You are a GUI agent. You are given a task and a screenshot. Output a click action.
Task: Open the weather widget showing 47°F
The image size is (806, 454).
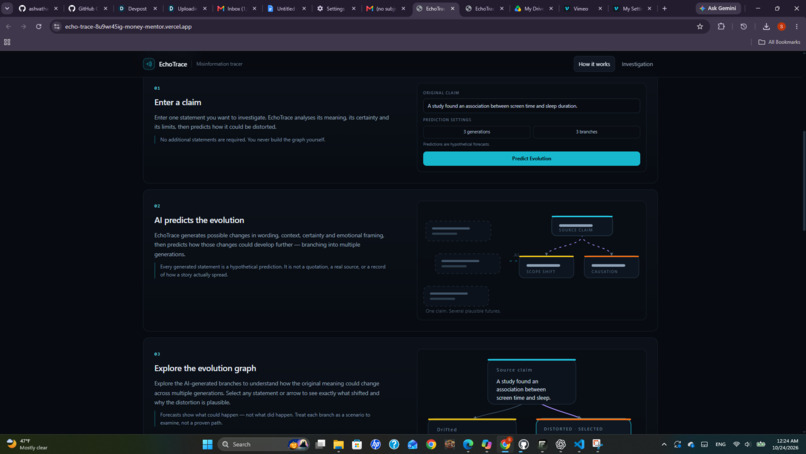click(x=27, y=444)
